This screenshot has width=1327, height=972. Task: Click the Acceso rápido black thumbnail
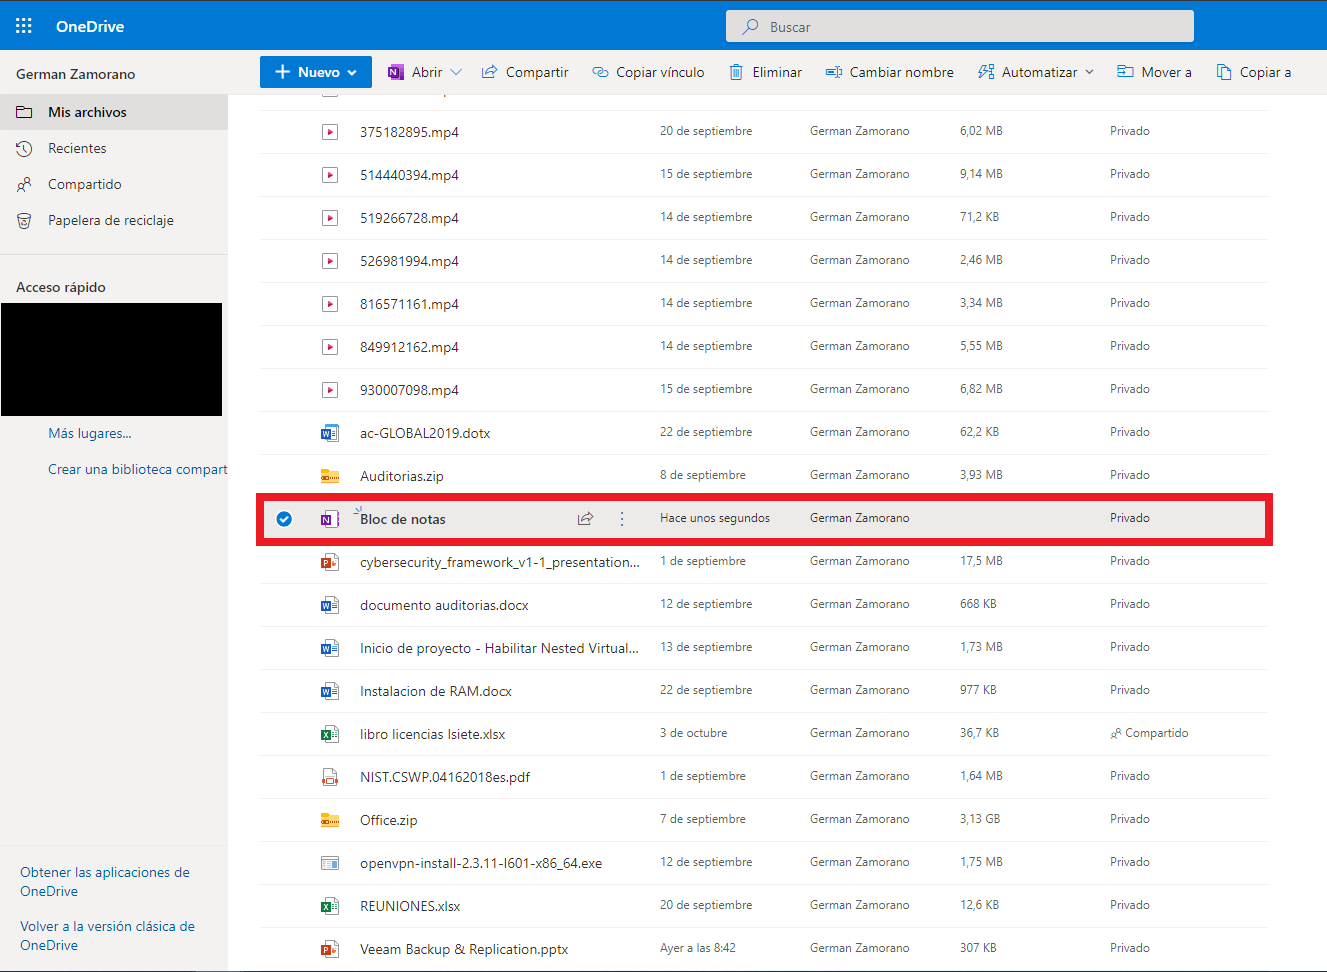pos(111,359)
